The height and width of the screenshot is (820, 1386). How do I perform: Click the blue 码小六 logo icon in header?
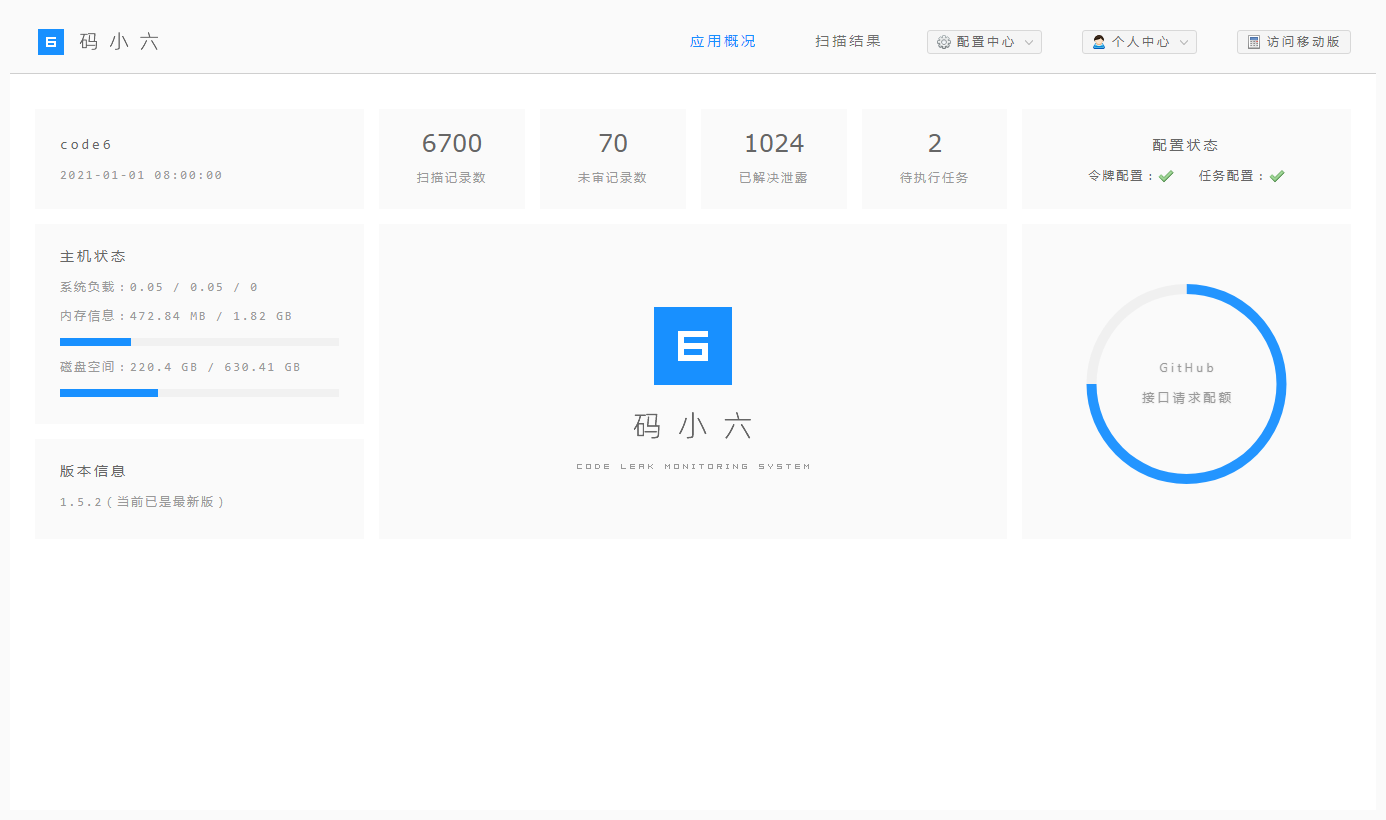[51, 42]
